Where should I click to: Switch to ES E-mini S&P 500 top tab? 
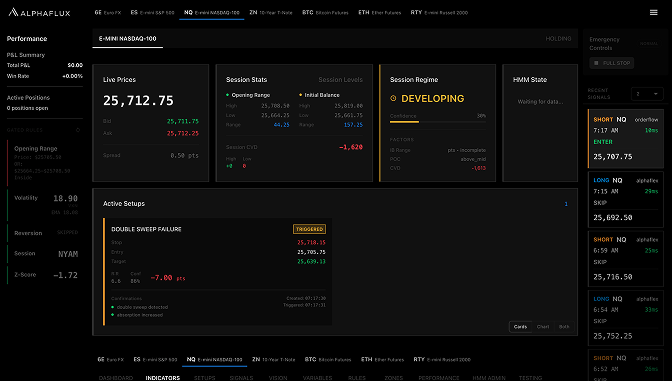[153, 12]
